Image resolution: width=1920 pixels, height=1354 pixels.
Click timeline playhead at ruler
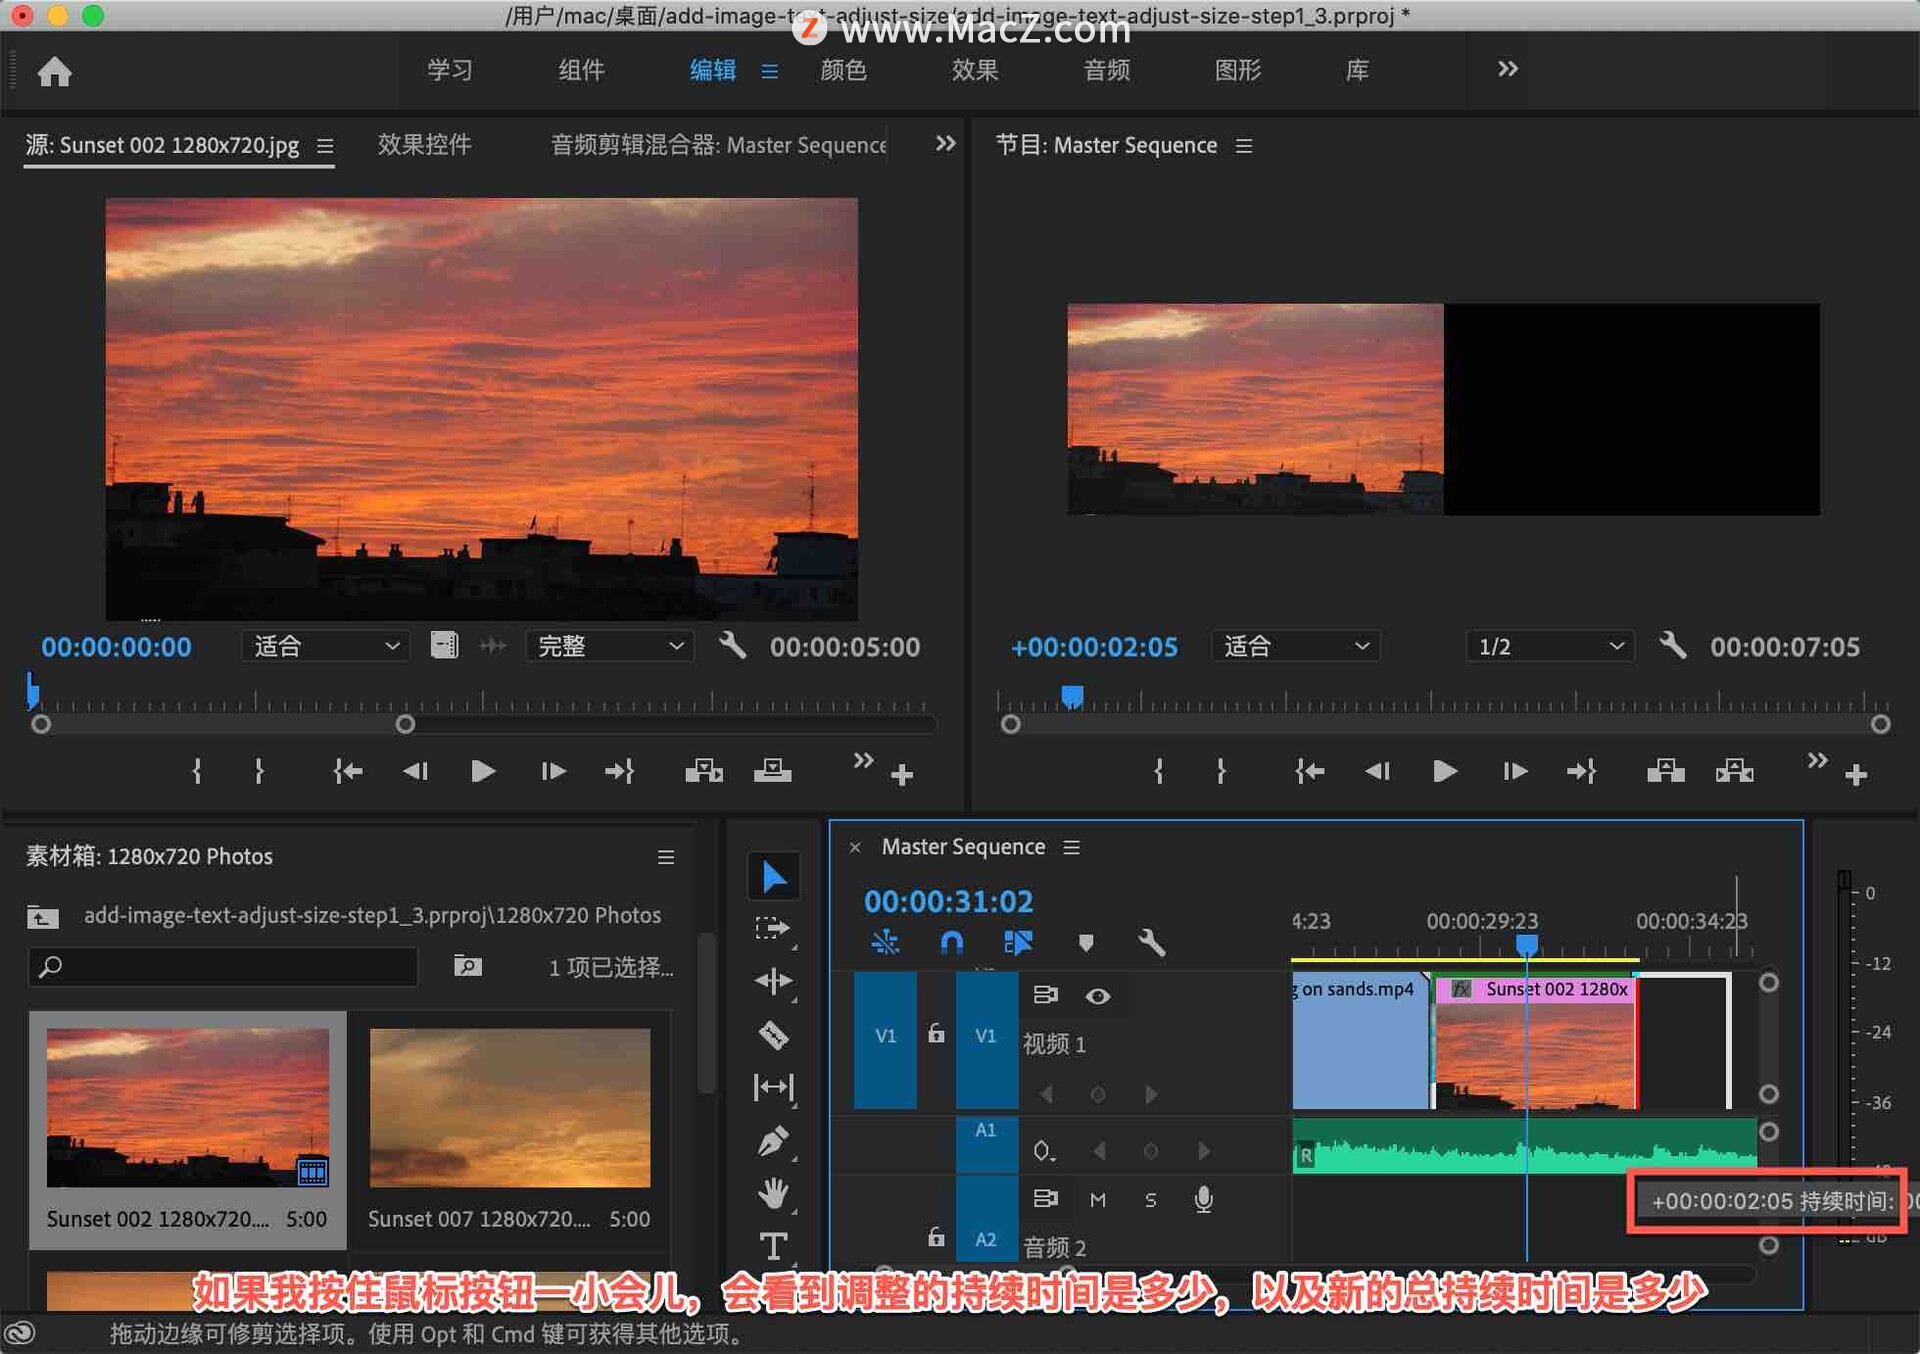1527,944
